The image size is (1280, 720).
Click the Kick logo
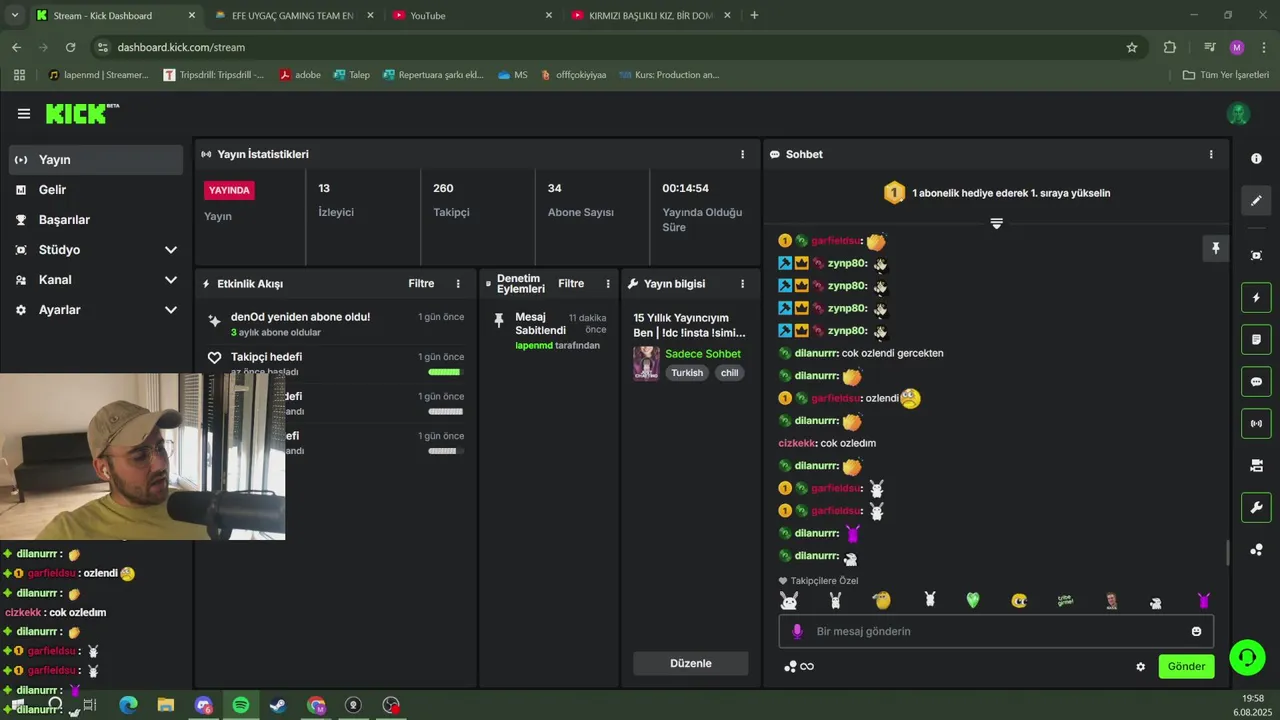point(82,114)
